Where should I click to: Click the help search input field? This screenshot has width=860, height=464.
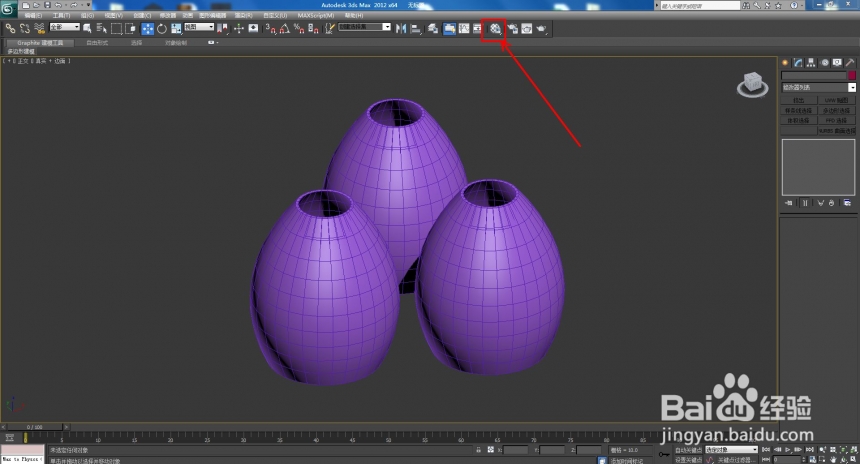(700, 5)
